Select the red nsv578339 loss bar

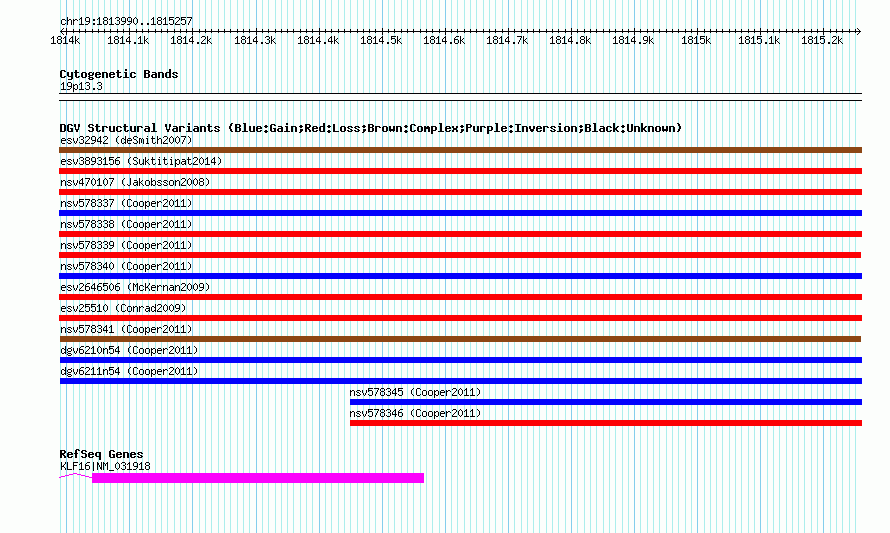click(x=460, y=255)
